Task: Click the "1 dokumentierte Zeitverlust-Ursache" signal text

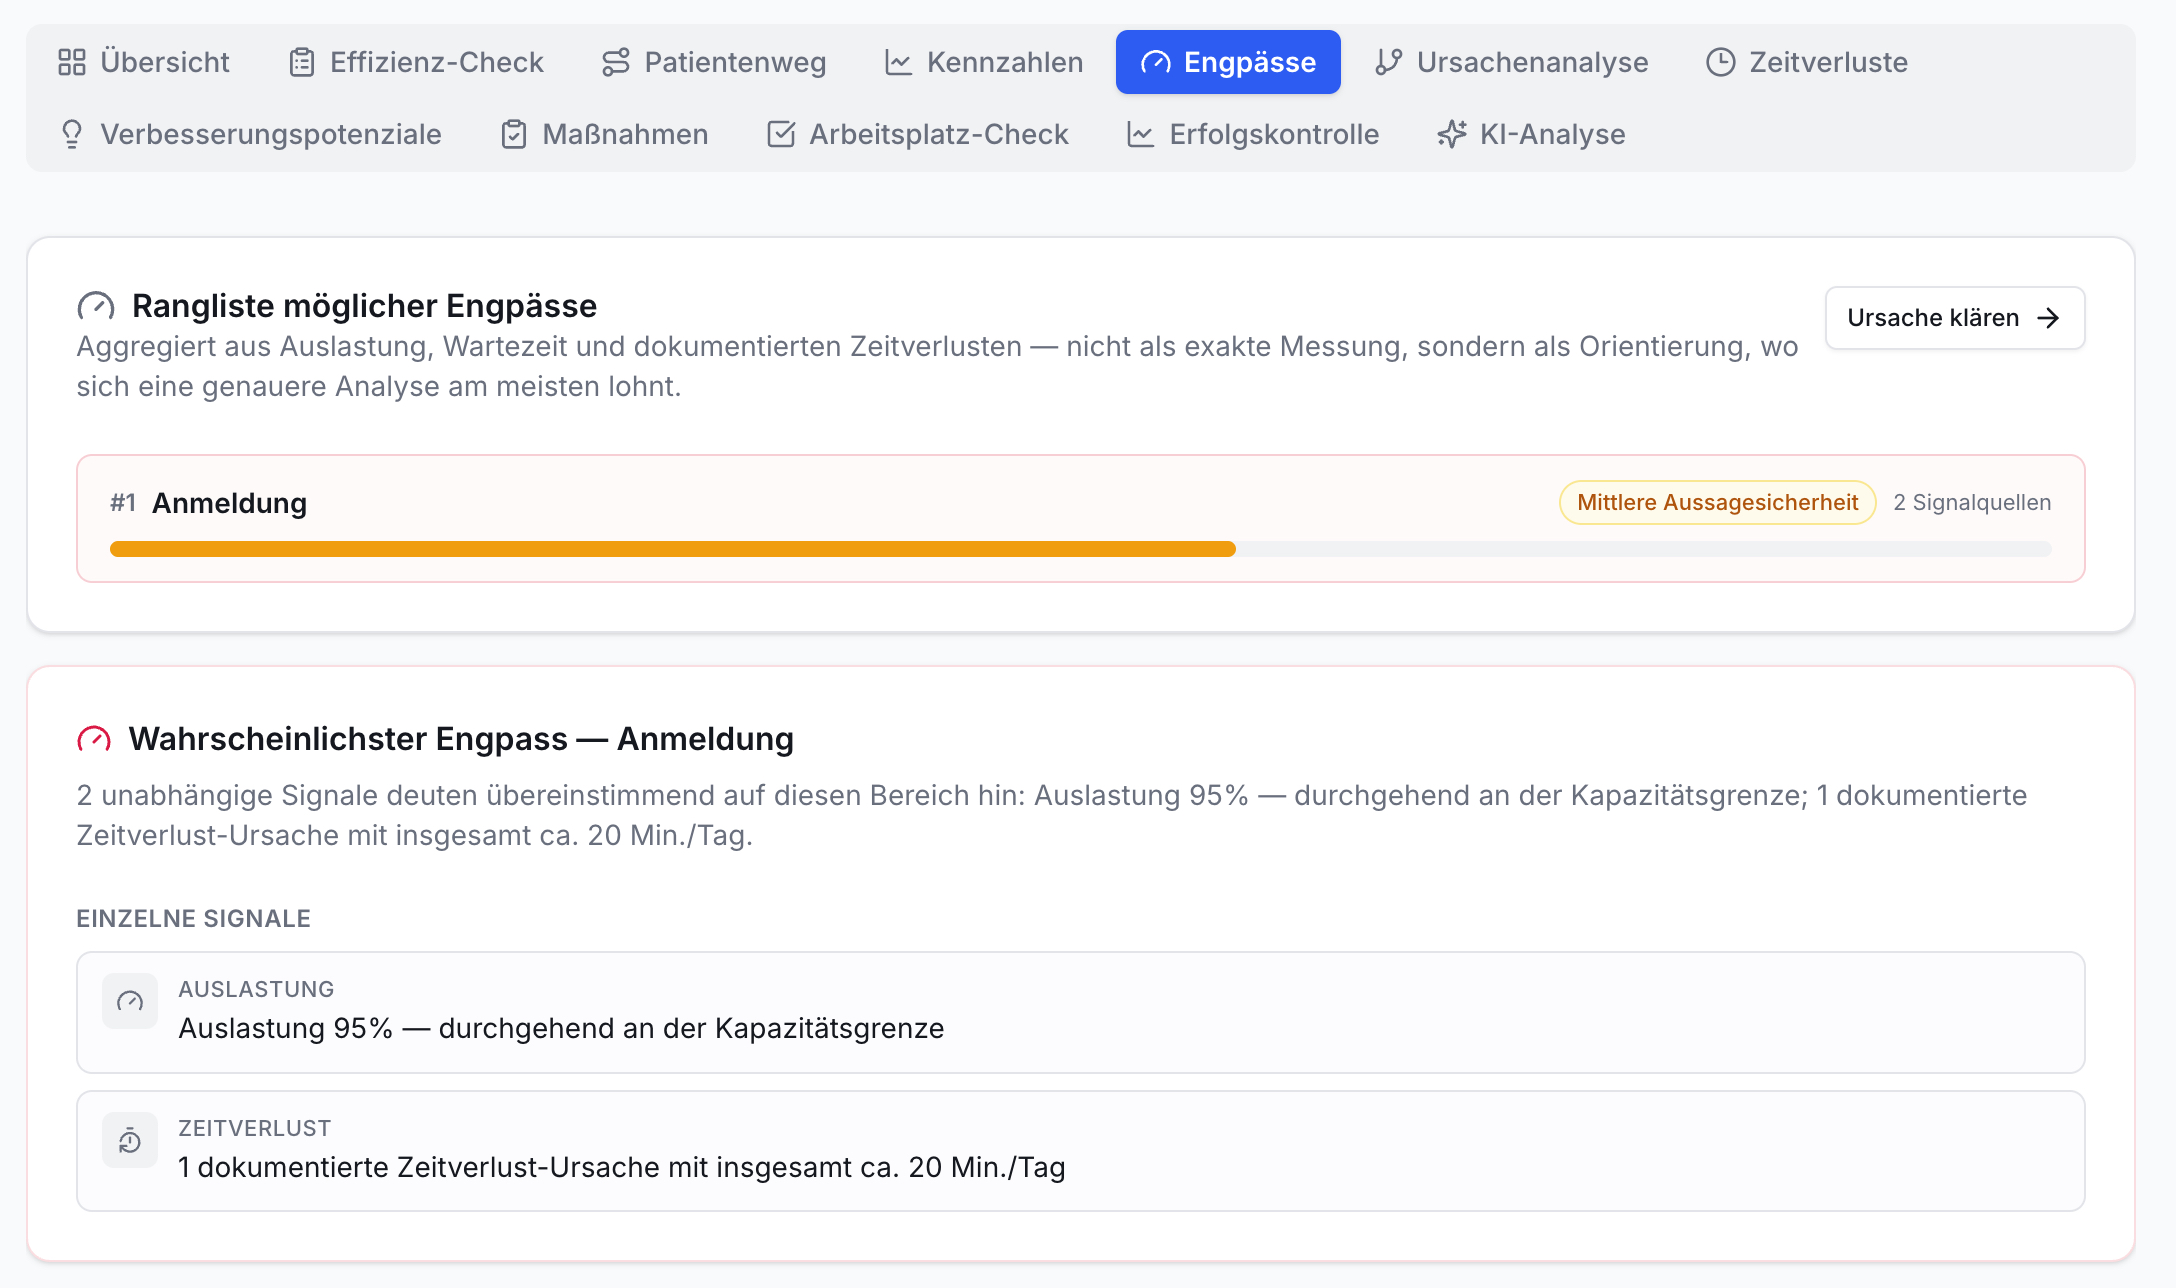Action: tap(622, 1167)
